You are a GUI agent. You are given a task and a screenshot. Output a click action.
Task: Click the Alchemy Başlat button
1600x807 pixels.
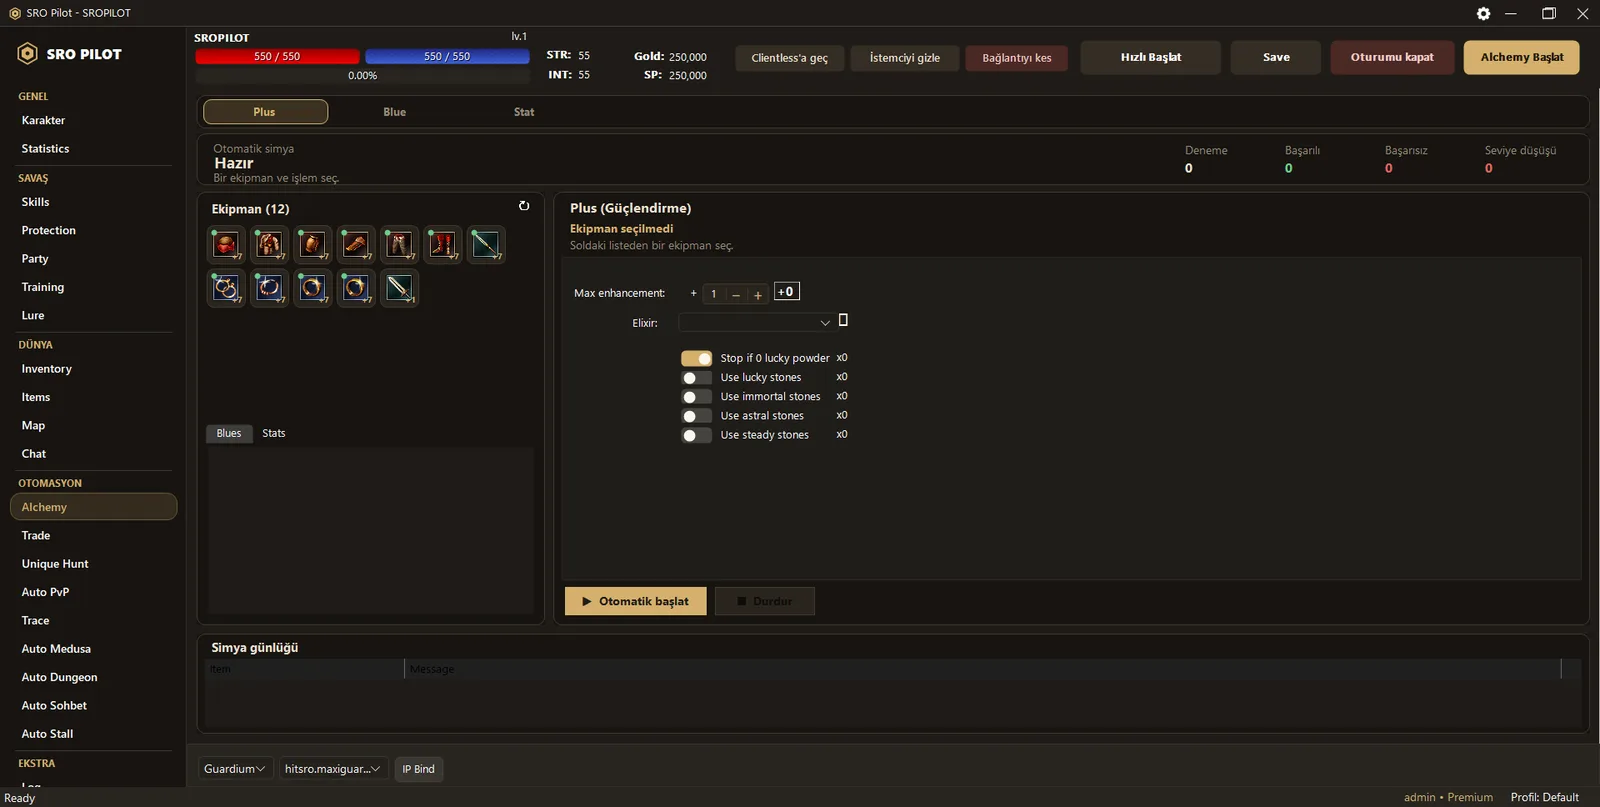click(x=1521, y=57)
